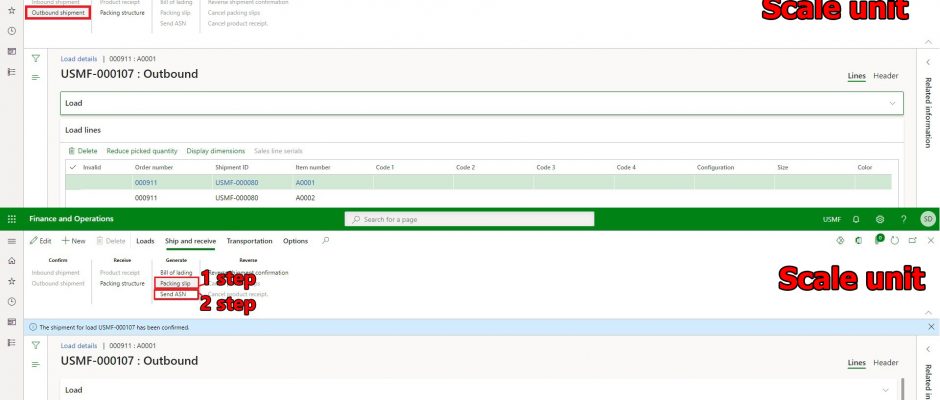
Task: Click Display dimensions
Action: (216, 151)
